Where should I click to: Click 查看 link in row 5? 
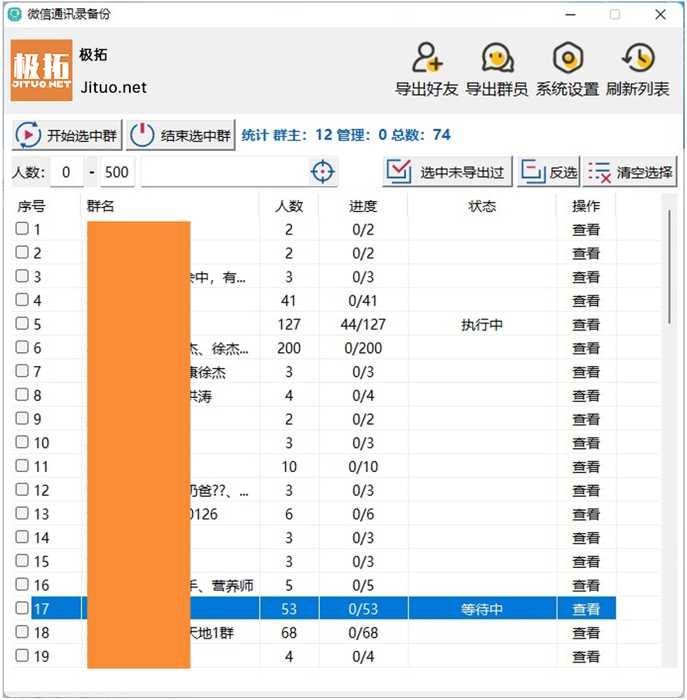pyautogui.click(x=586, y=325)
